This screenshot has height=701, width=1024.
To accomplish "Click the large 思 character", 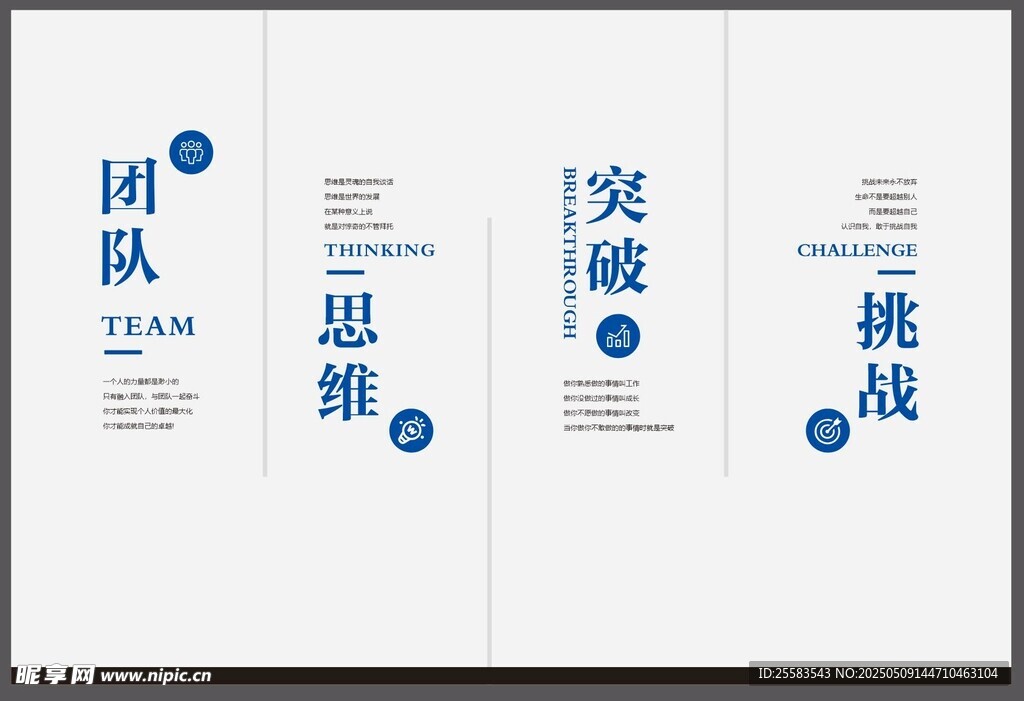I will 348,319.
